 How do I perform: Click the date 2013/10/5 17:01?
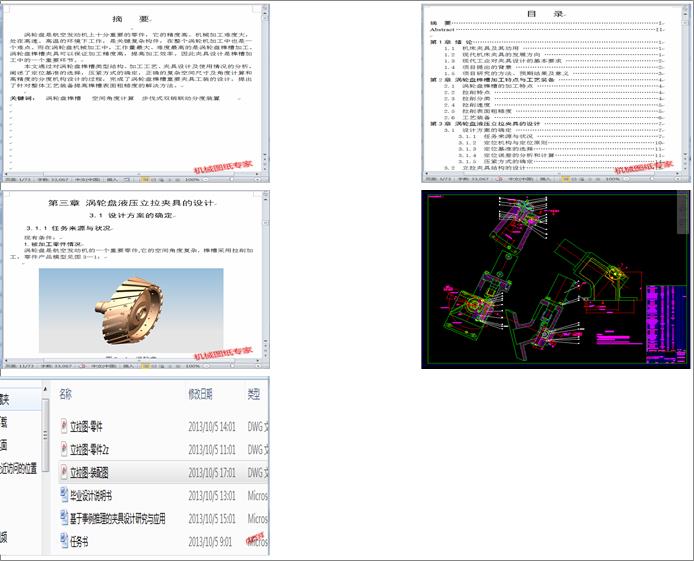pos(212,473)
